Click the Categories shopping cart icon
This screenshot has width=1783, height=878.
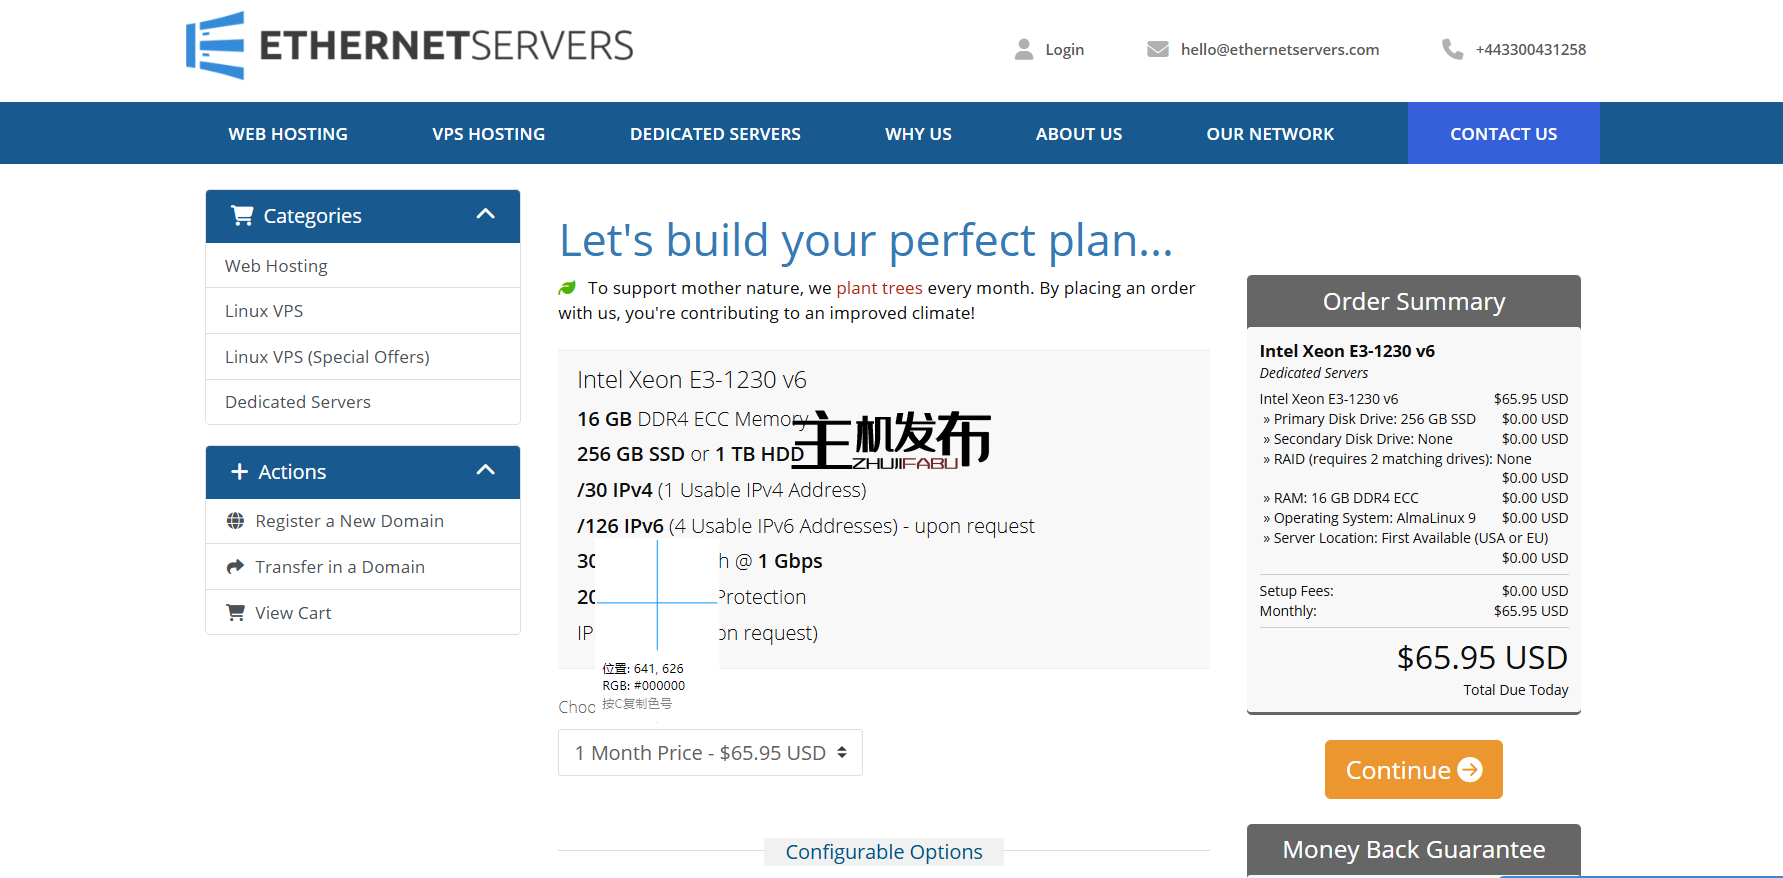click(242, 215)
